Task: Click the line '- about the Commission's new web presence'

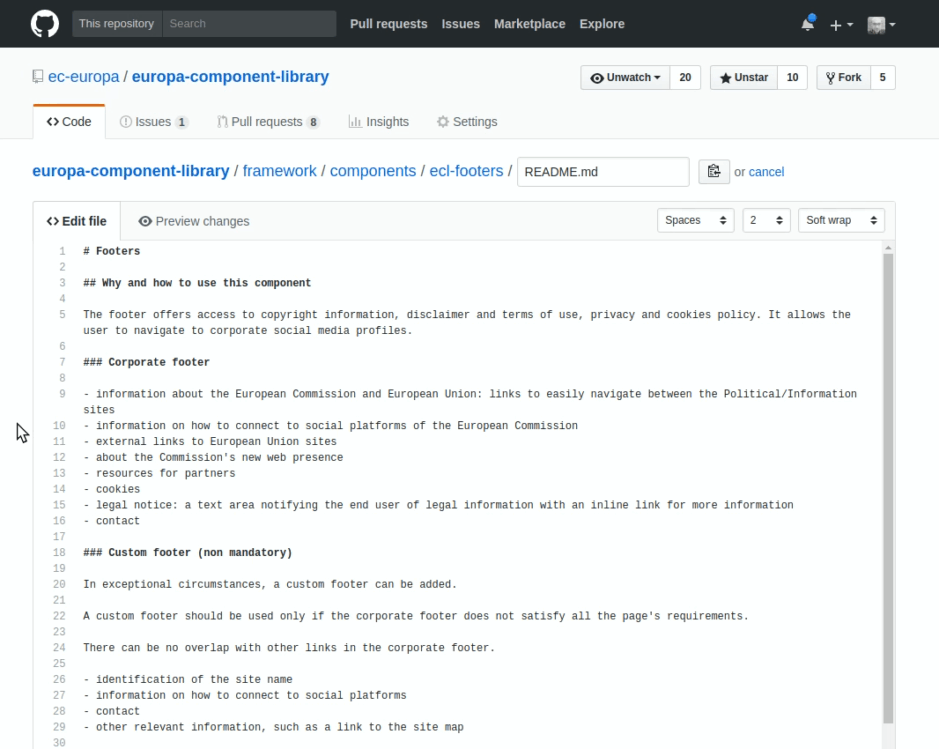Action: [x=213, y=457]
